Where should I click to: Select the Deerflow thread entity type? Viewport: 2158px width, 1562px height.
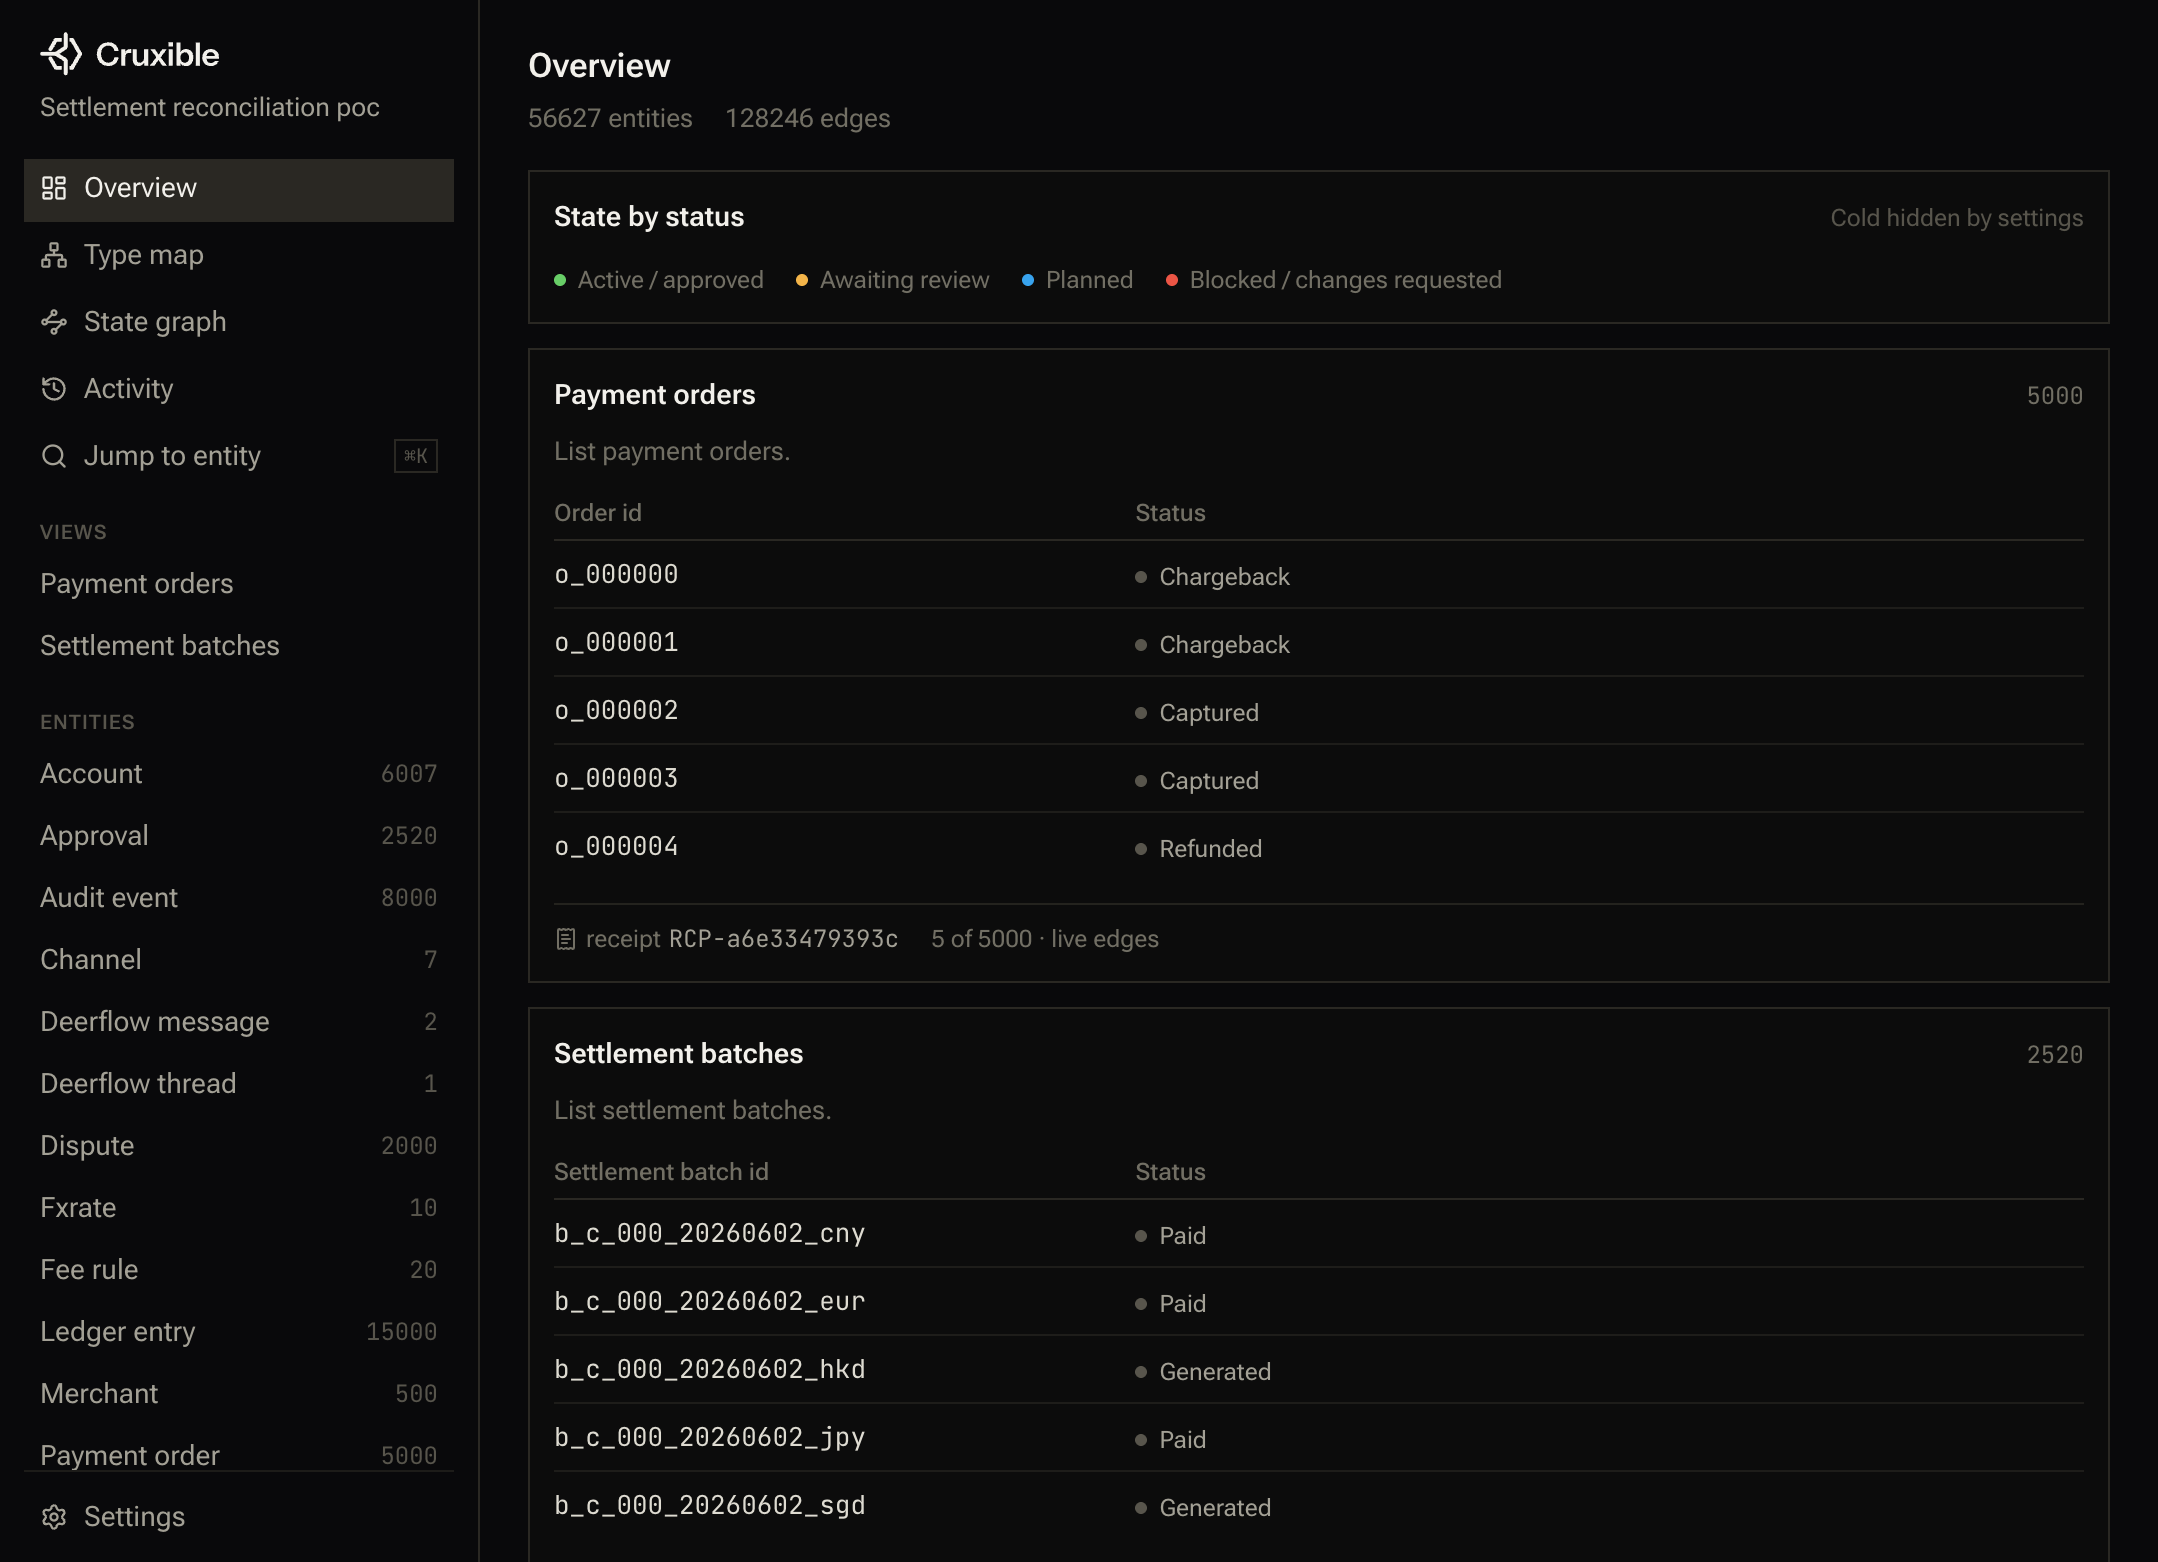tap(239, 1084)
